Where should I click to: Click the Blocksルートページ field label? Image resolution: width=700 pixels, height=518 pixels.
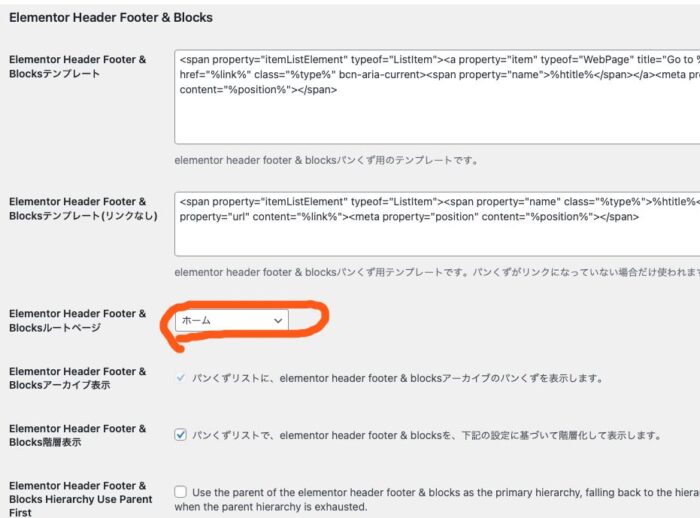click(x=77, y=320)
